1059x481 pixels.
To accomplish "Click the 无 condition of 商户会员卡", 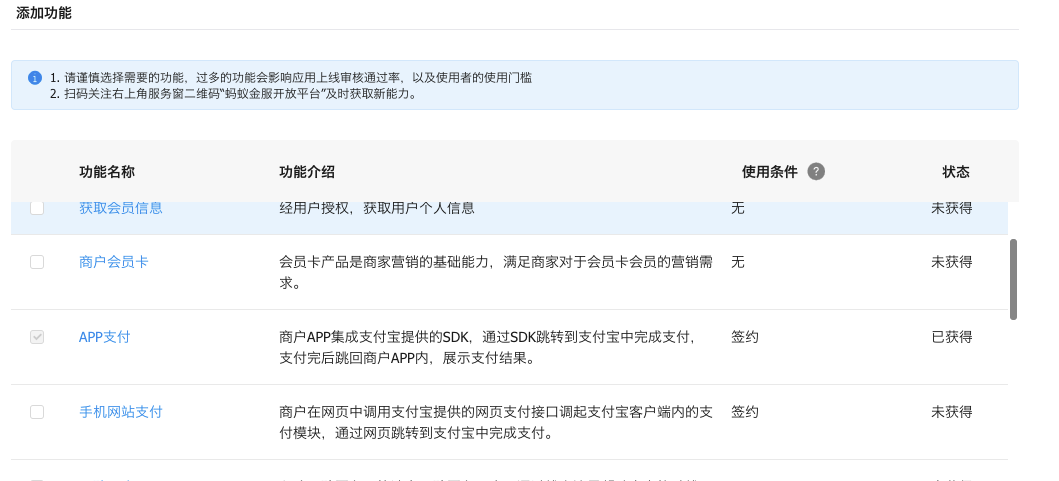I will (738, 262).
